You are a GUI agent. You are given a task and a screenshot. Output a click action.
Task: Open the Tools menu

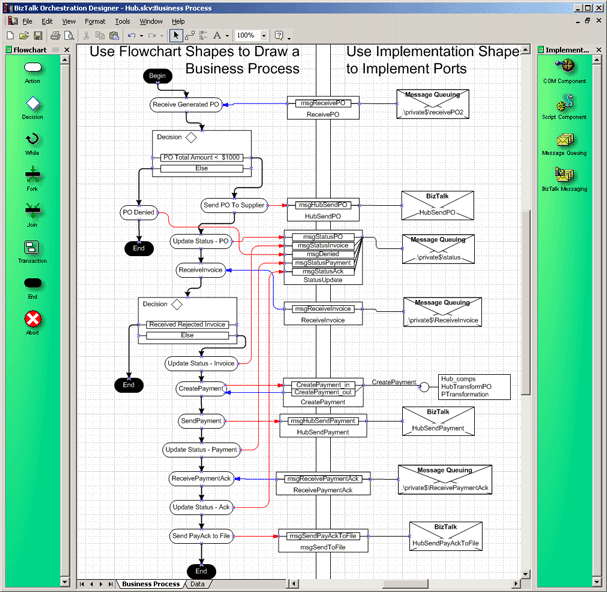coord(122,20)
